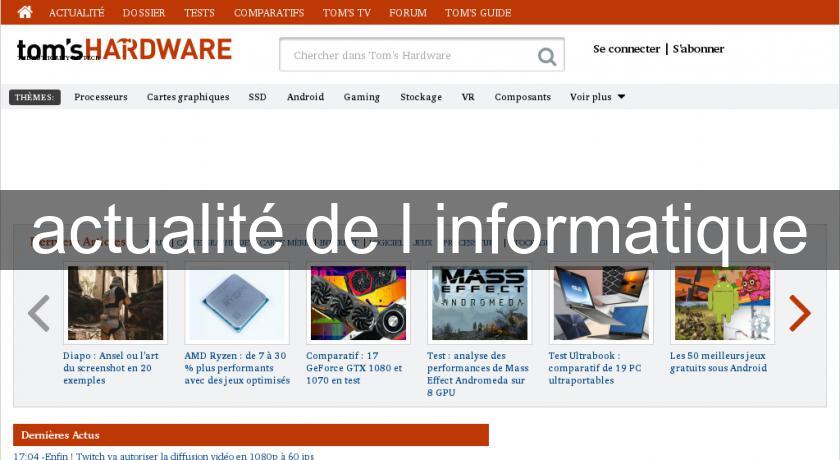840x460 pixels.
Task: Click S'abonner link
Action: pos(698,49)
